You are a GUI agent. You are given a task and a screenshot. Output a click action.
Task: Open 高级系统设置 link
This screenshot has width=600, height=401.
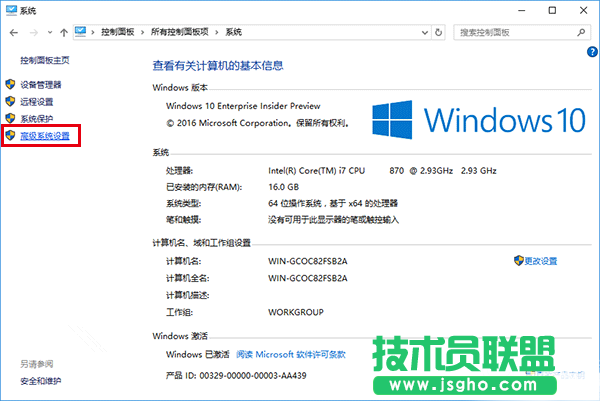point(45,136)
